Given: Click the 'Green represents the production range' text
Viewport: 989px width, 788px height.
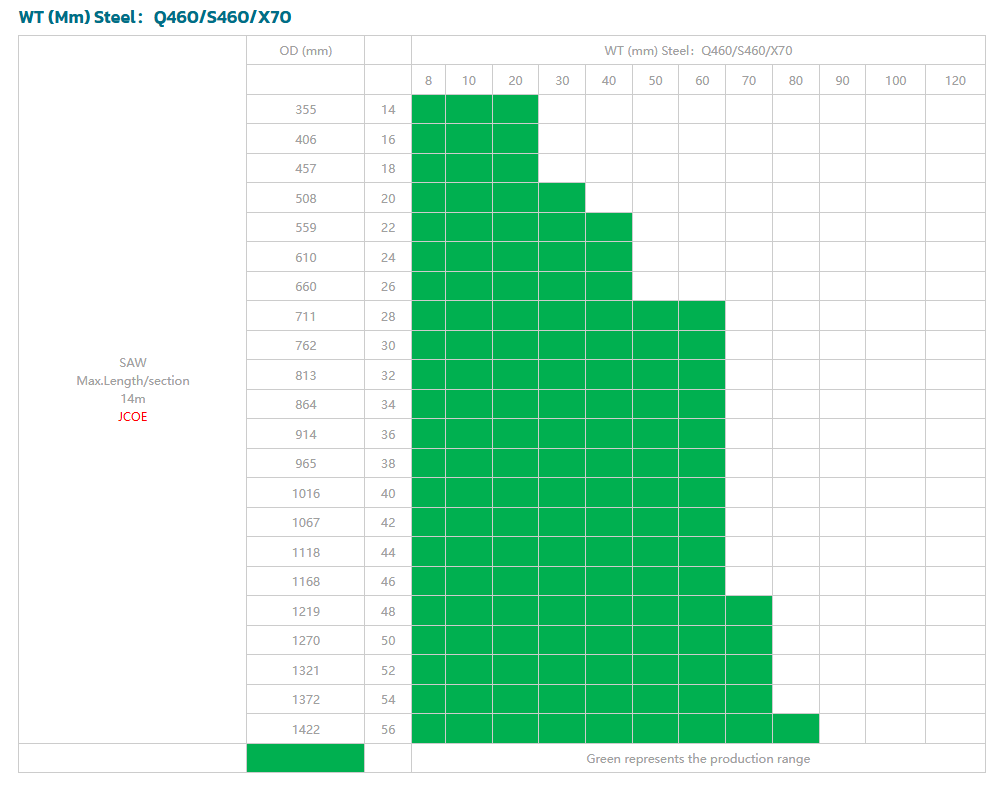Looking at the screenshot, I should click(698, 758).
